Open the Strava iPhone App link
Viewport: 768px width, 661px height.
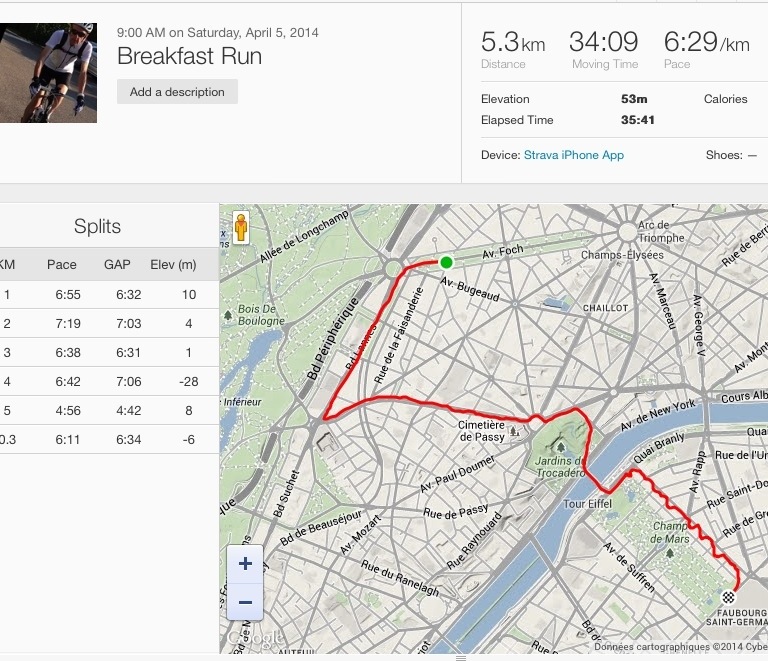pos(573,155)
